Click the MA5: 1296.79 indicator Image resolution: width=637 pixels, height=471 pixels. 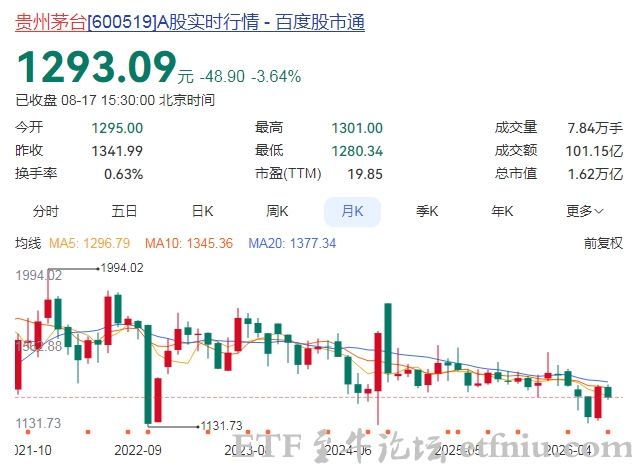point(89,243)
